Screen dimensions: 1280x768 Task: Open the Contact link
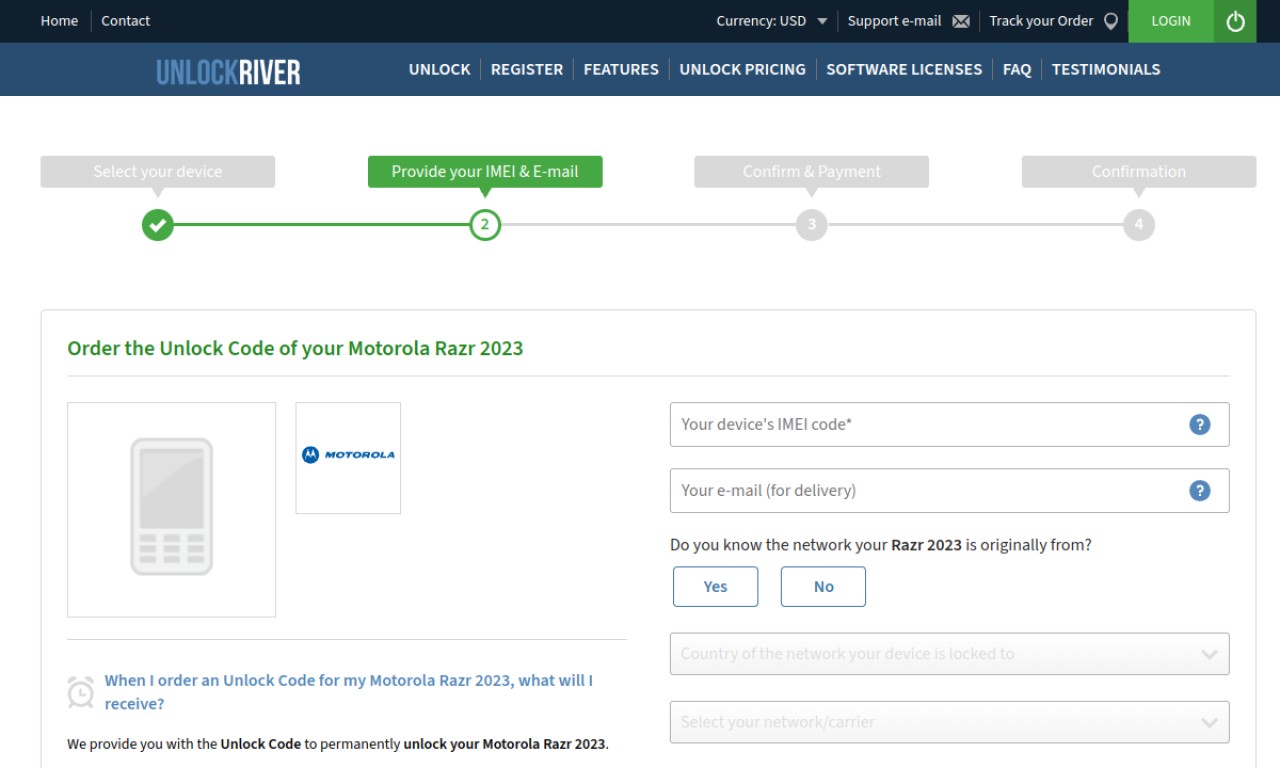pyautogui.click(x=126, y=21)
